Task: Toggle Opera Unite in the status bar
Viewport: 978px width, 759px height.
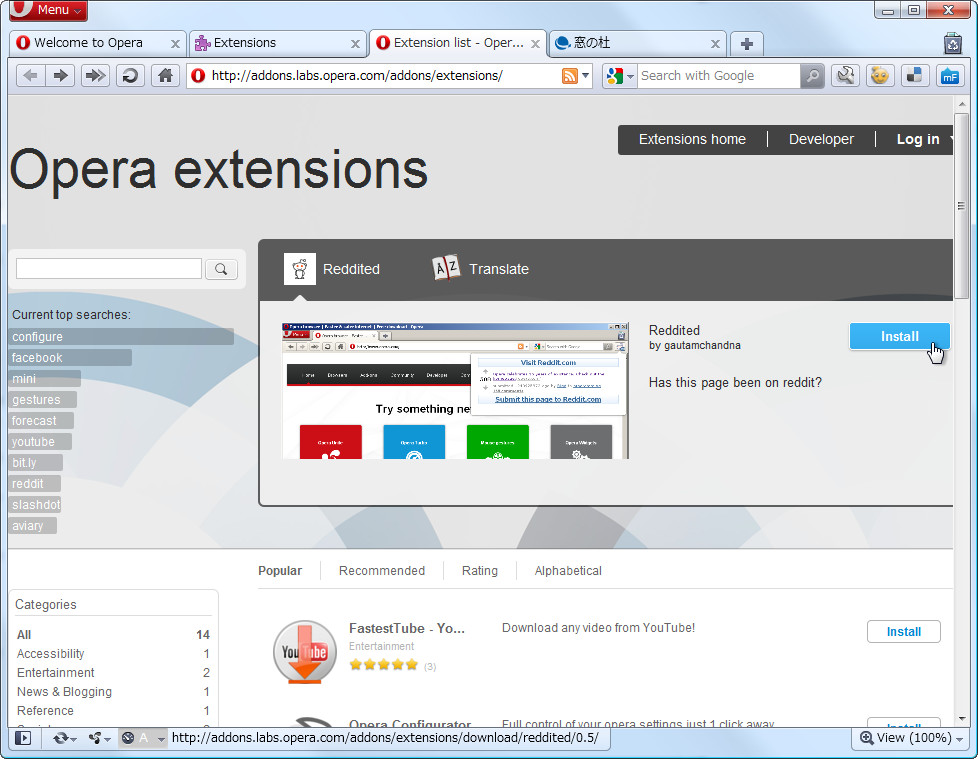Action: point(94,738)
